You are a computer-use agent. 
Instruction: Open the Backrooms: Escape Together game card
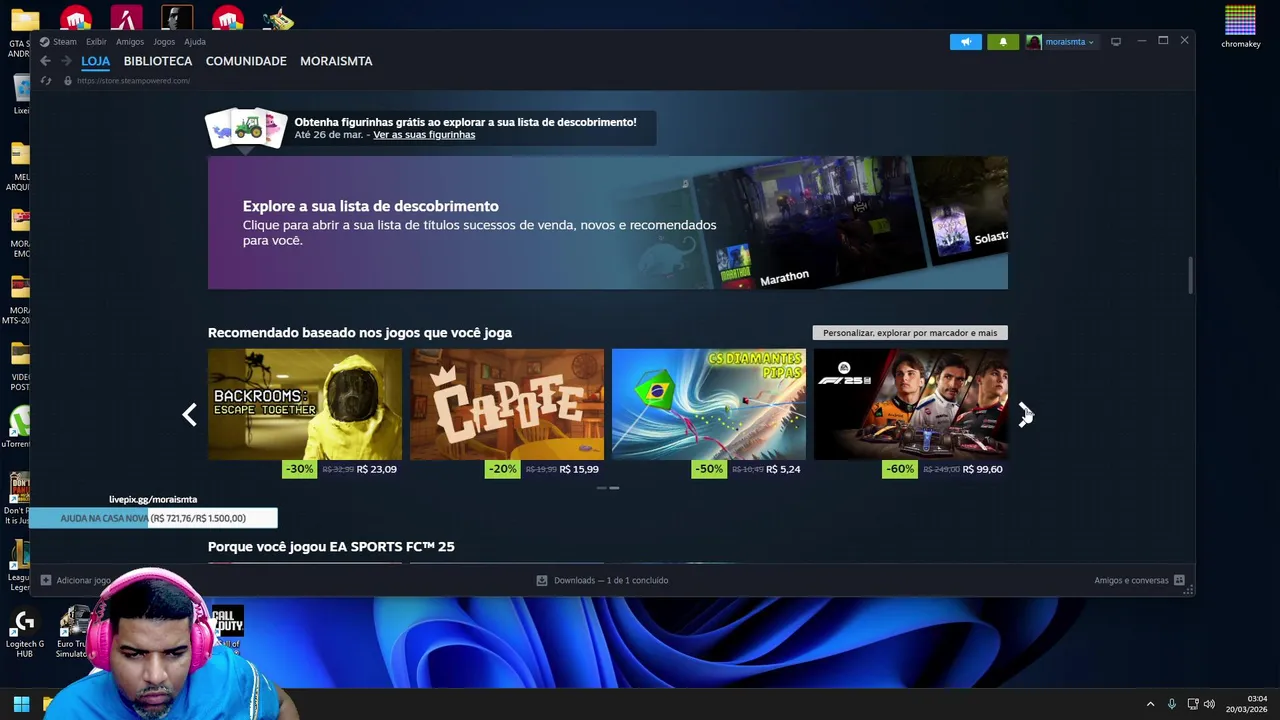point(305,404)
